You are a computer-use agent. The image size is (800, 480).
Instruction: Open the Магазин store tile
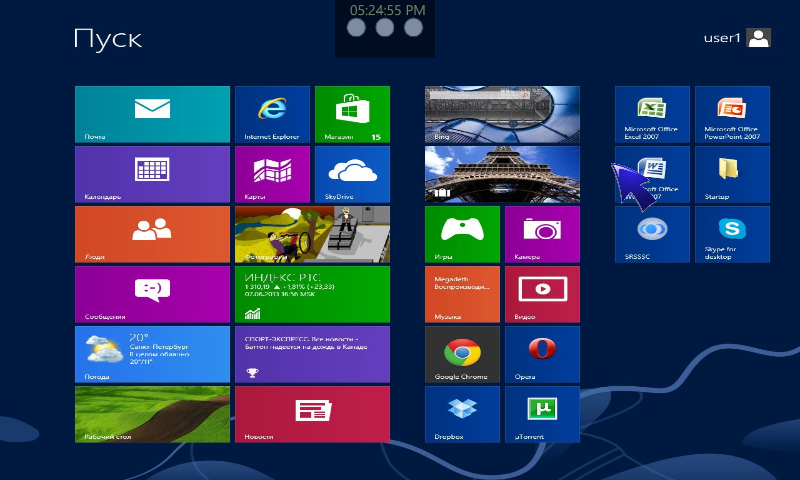pos(352,114)
